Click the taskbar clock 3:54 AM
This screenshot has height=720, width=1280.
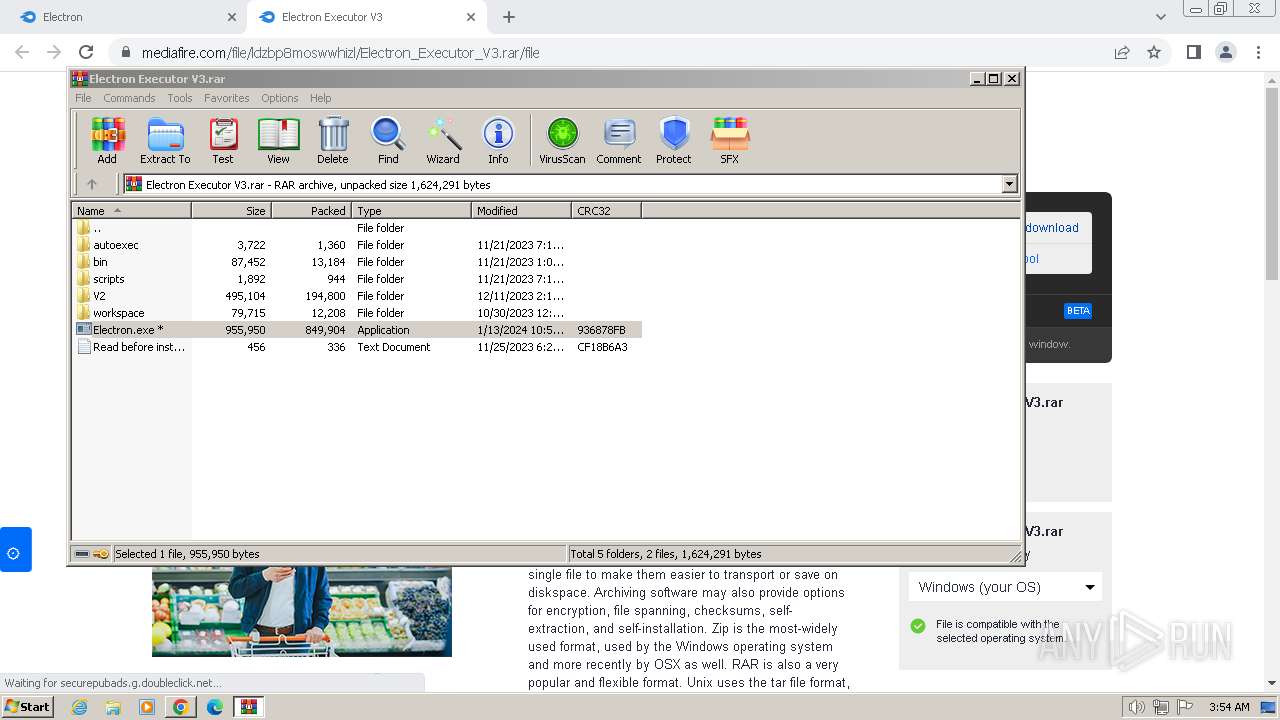pyautogui.click(x=1229, y=707)
